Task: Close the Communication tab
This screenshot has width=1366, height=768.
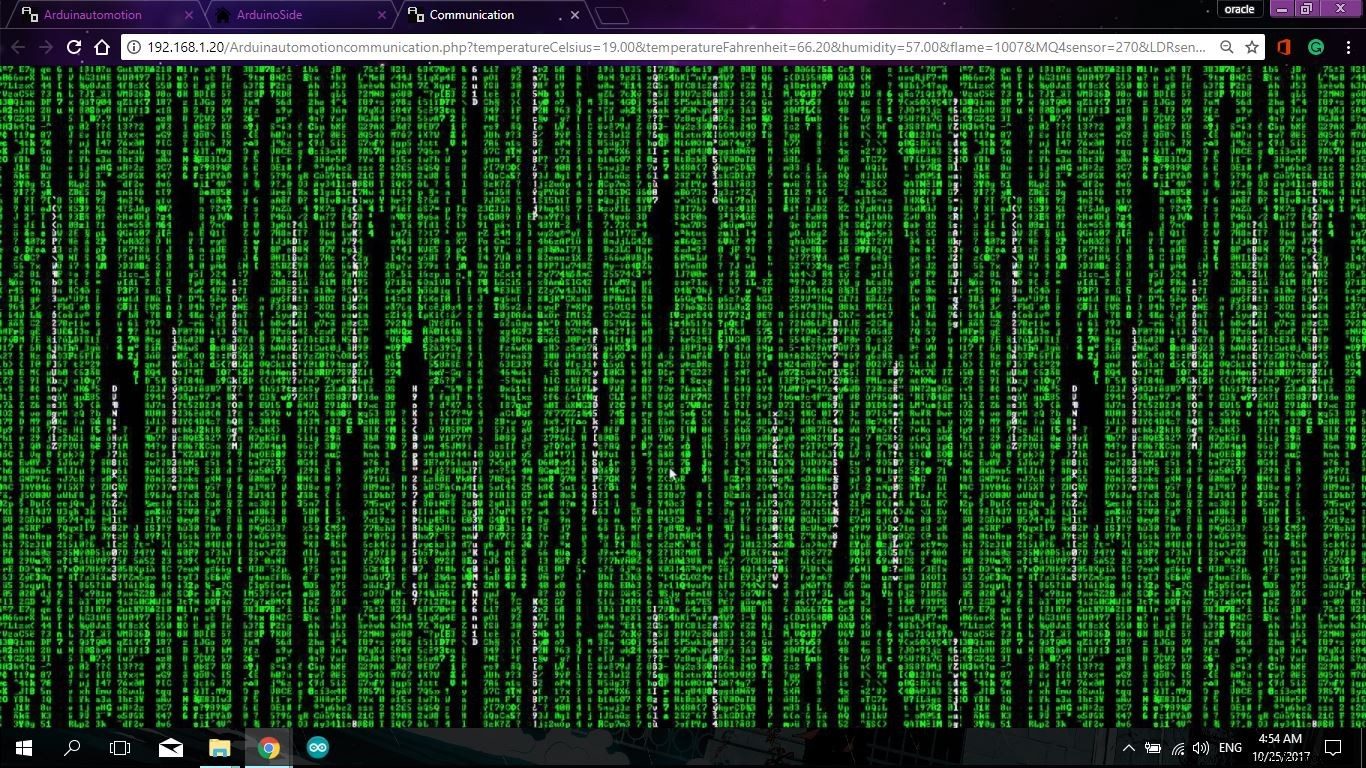Action: coord(574,15)
